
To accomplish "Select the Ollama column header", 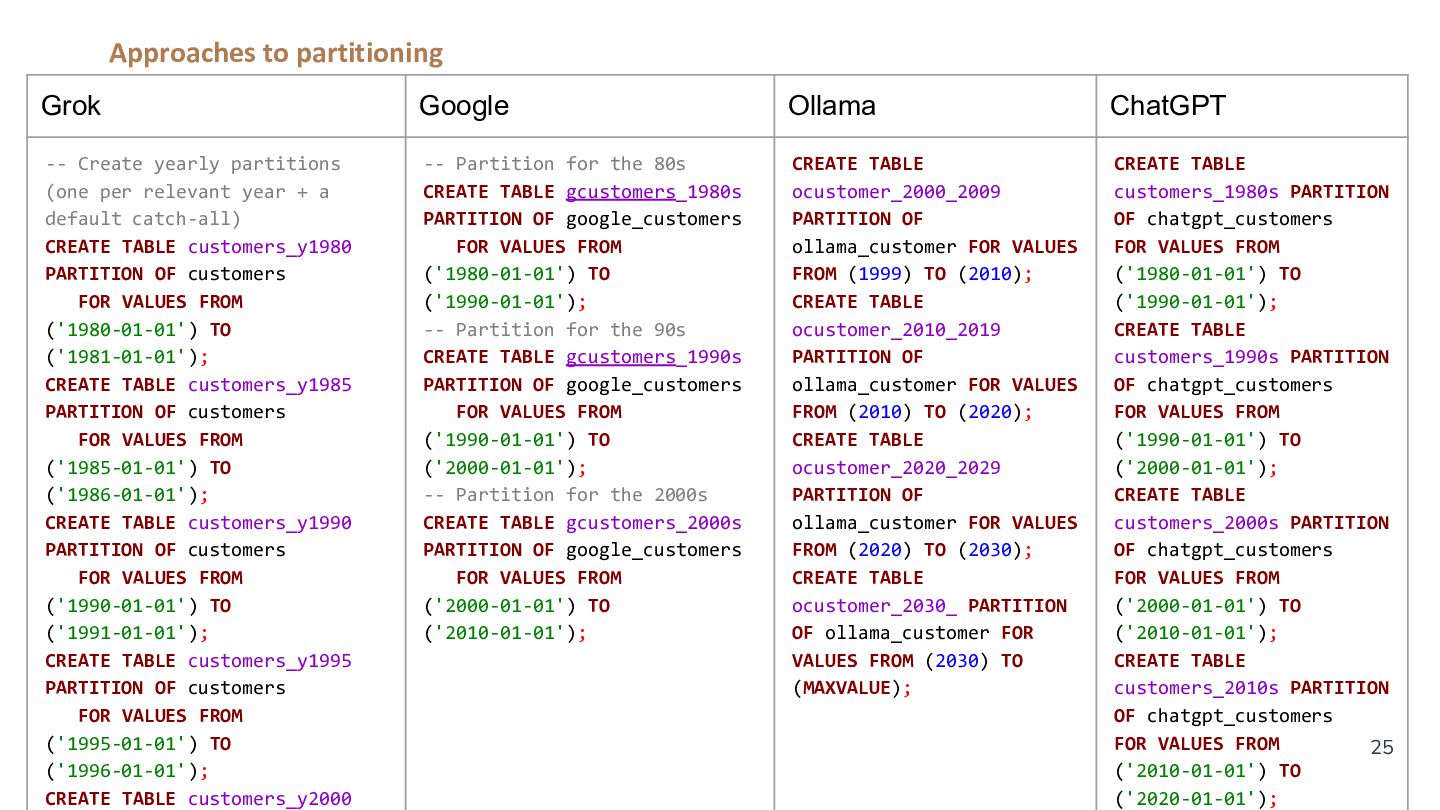I will tap(935, 106).
